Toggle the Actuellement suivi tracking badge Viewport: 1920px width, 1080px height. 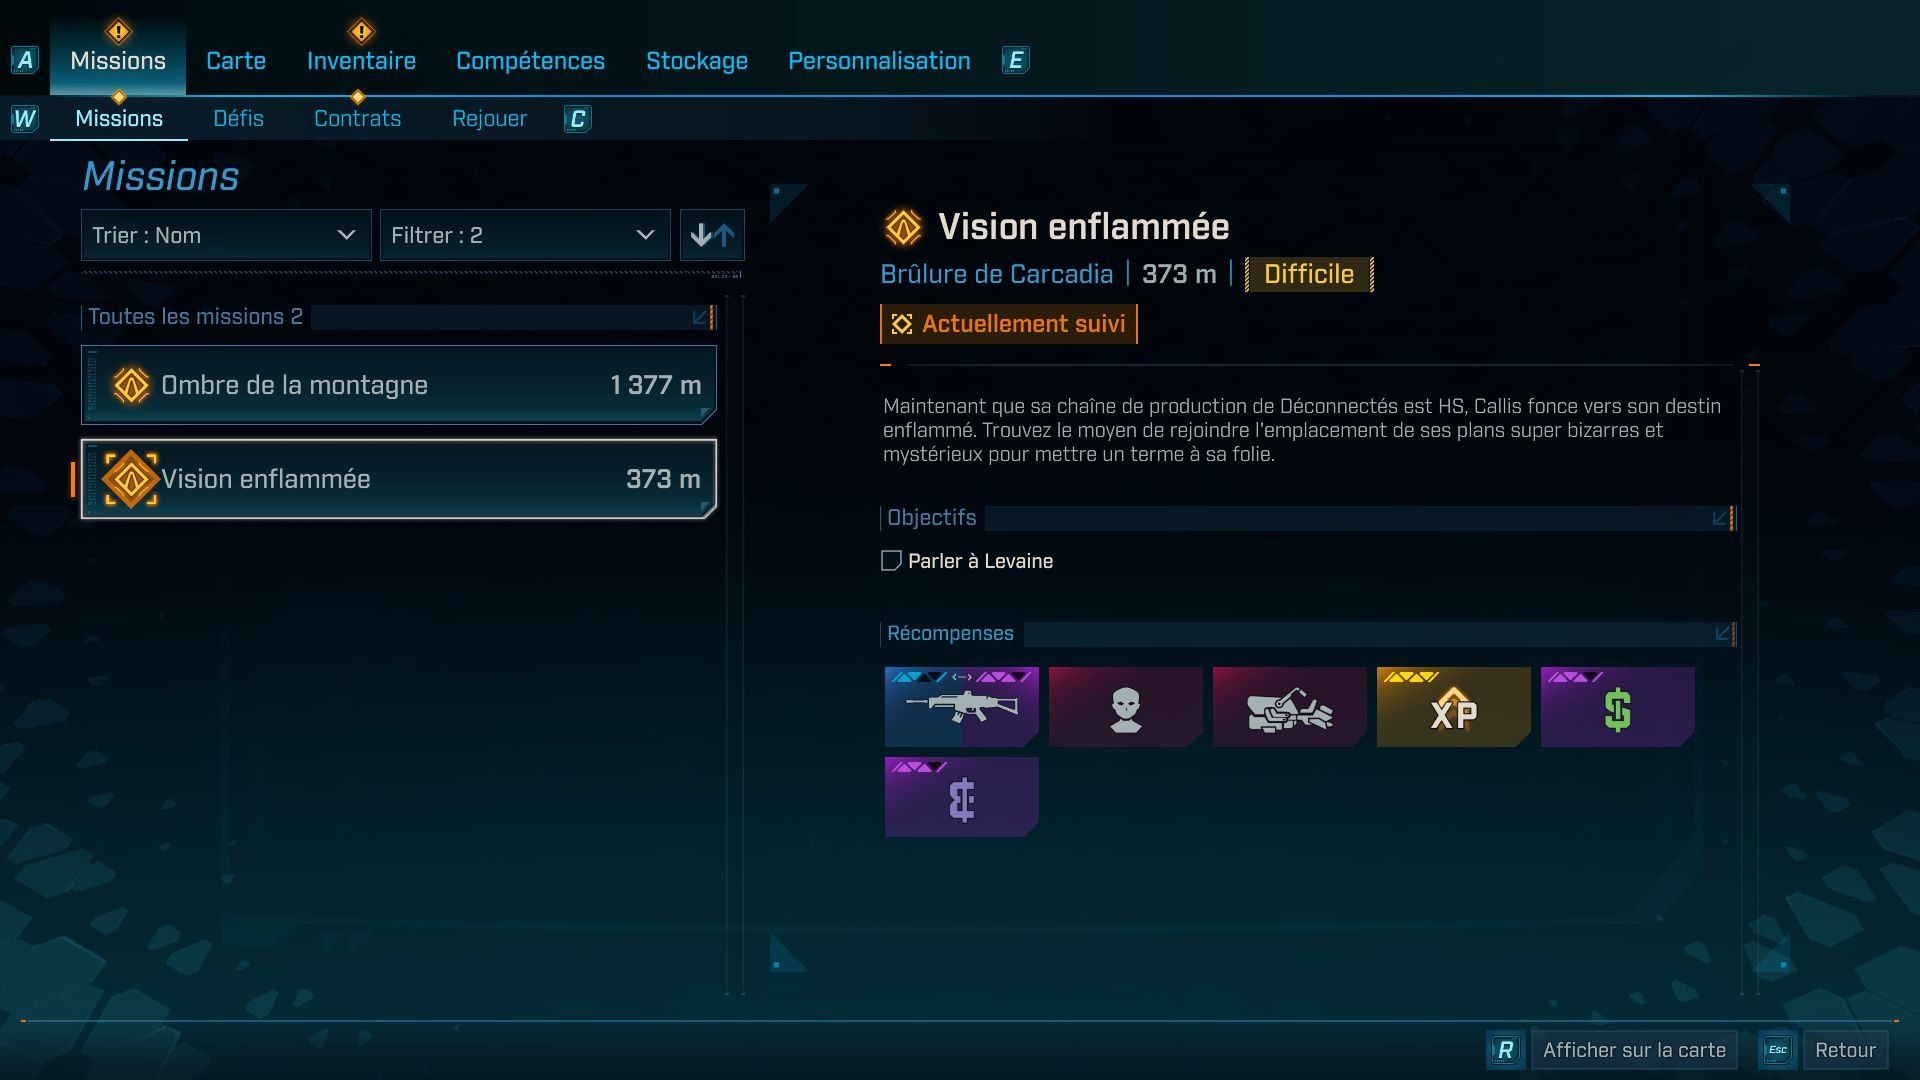(x=1009, y=324)
